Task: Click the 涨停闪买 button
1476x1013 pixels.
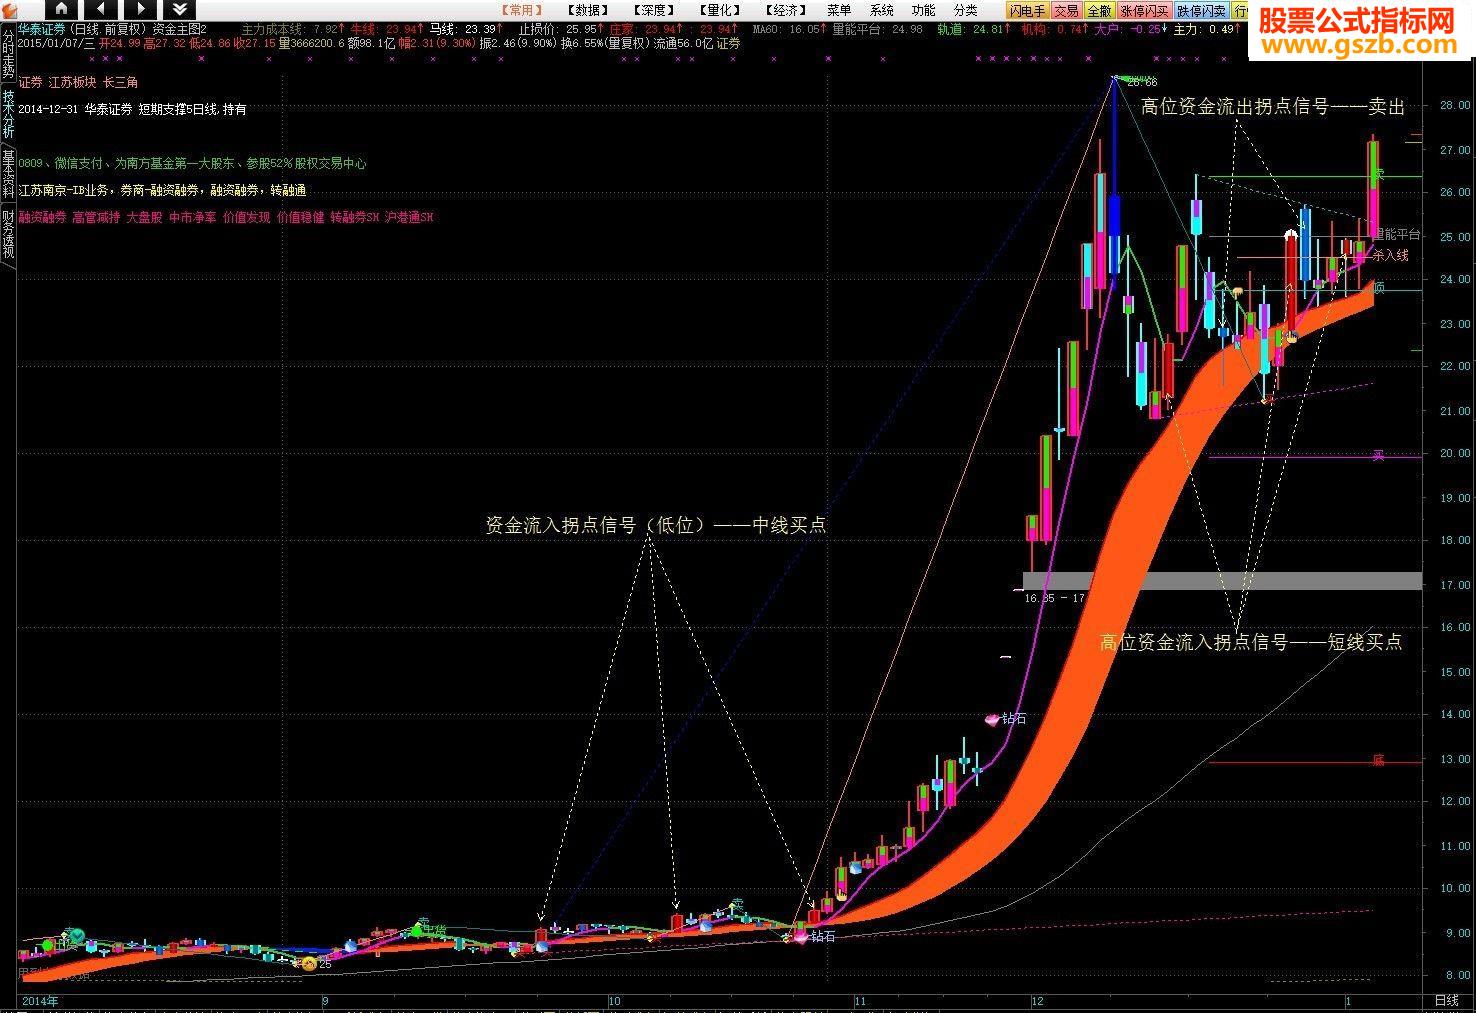Action: [1144, 10]
